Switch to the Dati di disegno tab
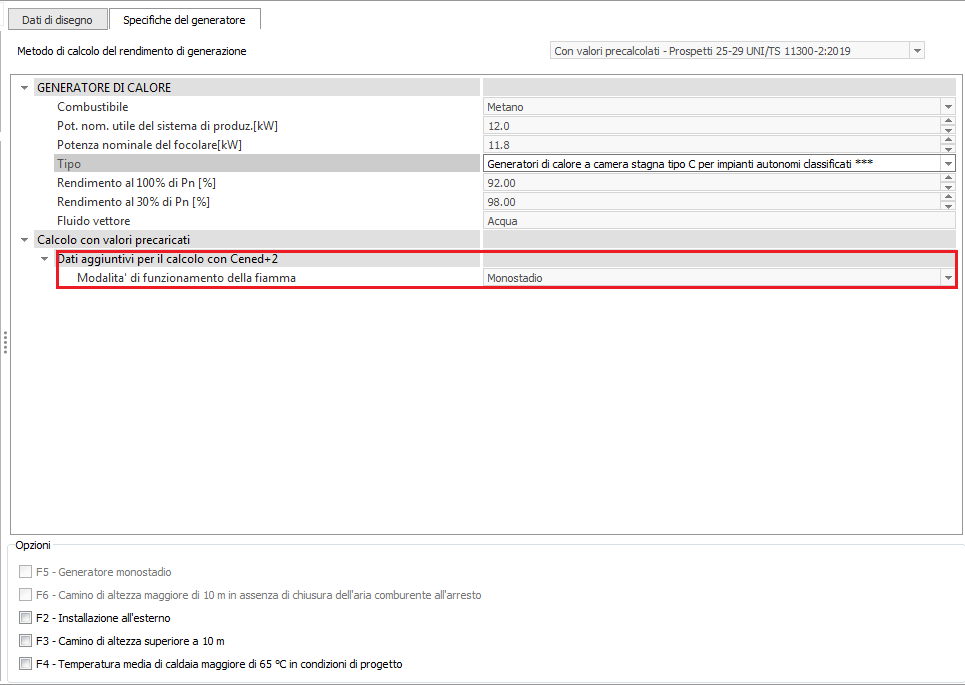 [57, 19]
